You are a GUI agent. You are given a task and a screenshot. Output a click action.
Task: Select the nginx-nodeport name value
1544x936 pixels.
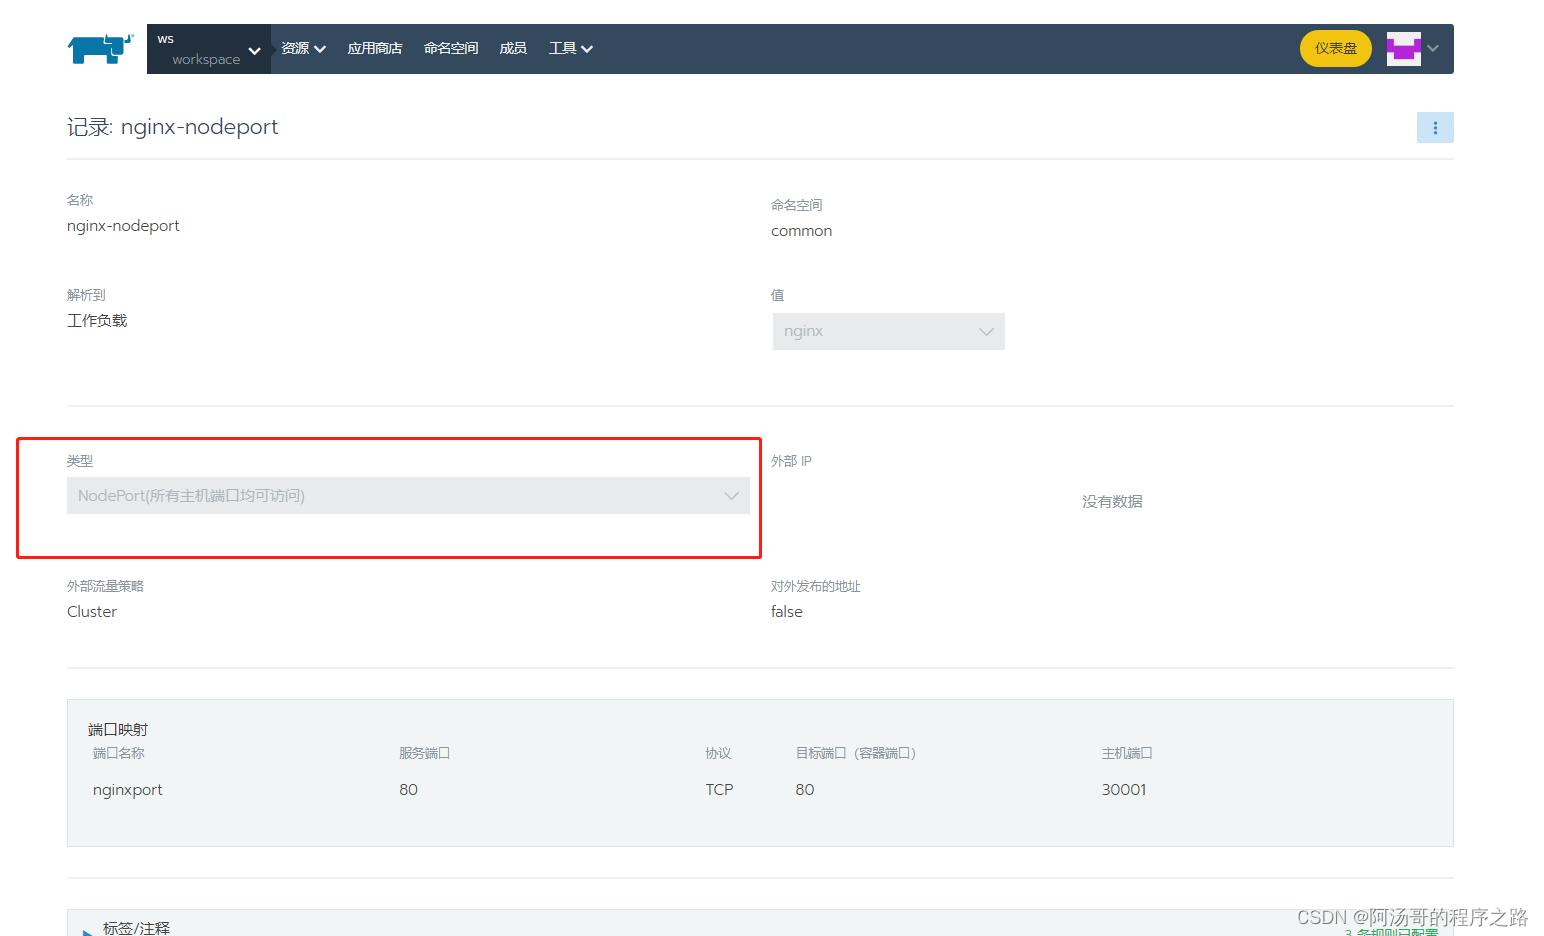click(x=123, y=226)
